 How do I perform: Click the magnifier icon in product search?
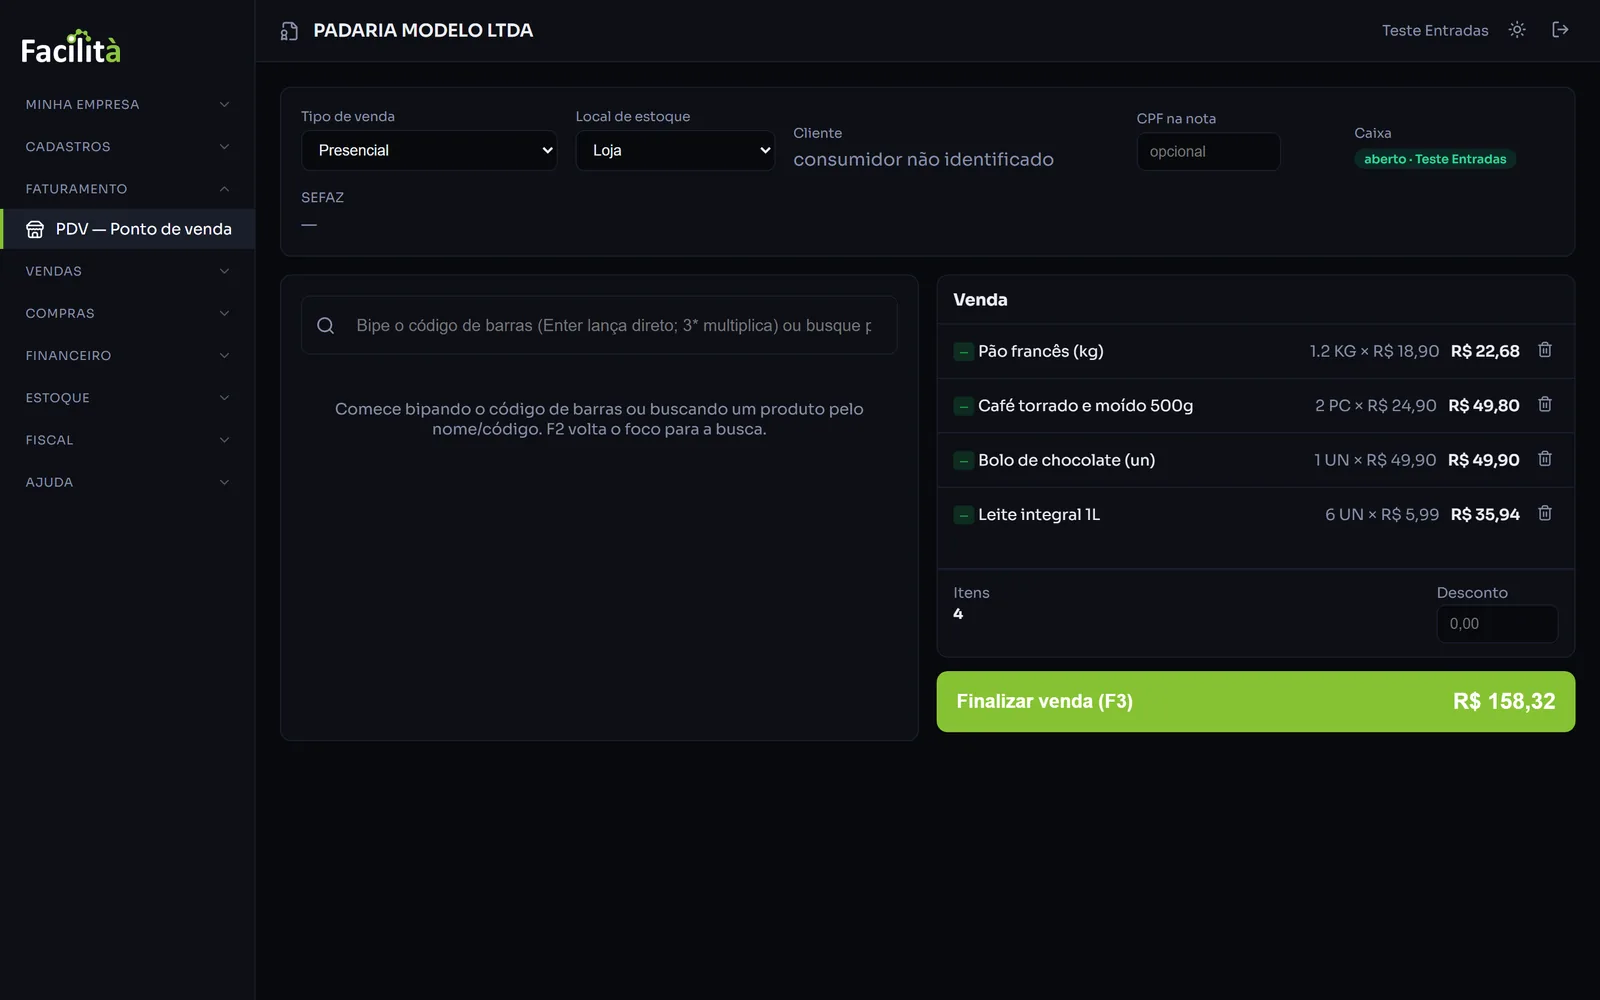pos(325,325)
